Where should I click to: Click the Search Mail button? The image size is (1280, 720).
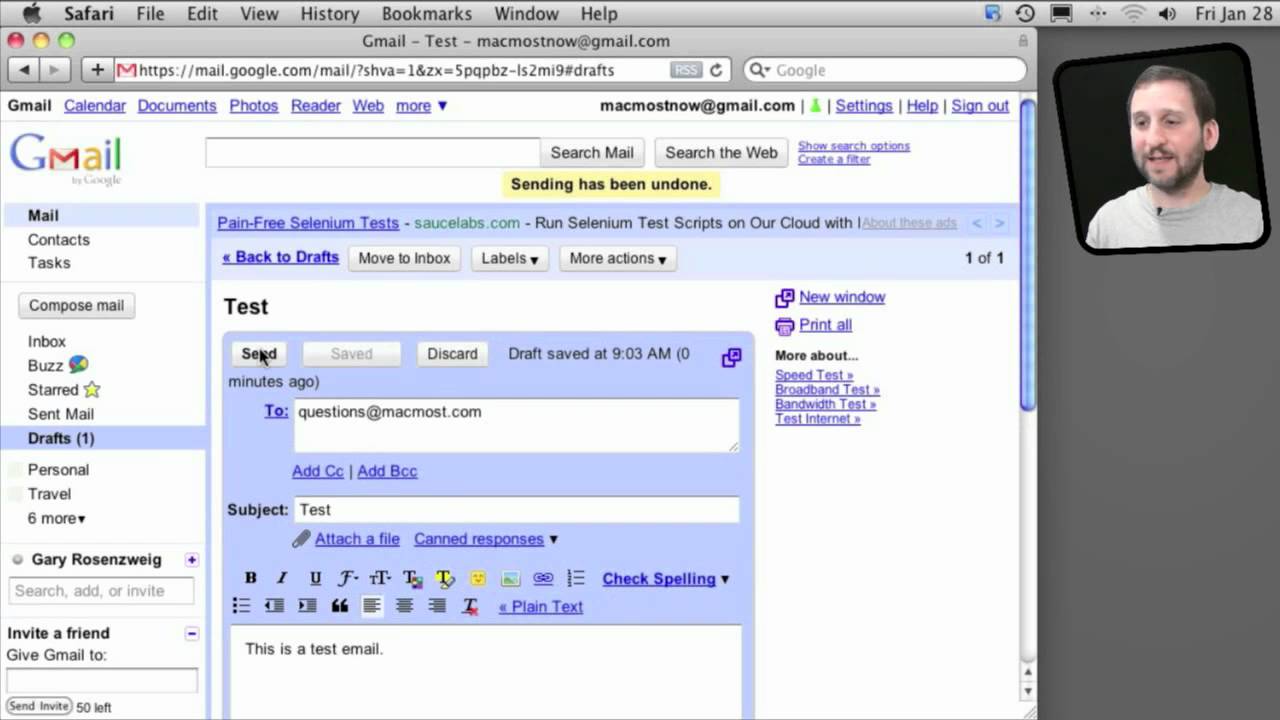[592, 153]
